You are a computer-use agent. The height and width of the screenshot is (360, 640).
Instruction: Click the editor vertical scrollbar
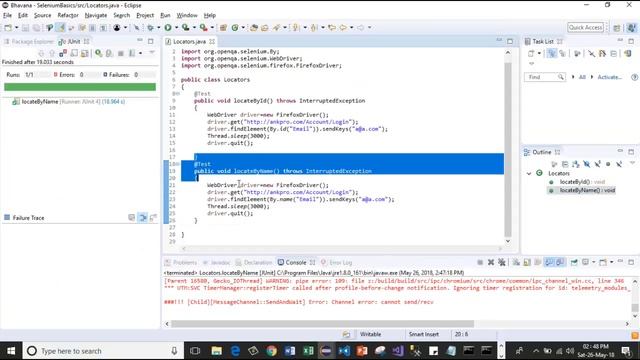[x=508, y=149]
